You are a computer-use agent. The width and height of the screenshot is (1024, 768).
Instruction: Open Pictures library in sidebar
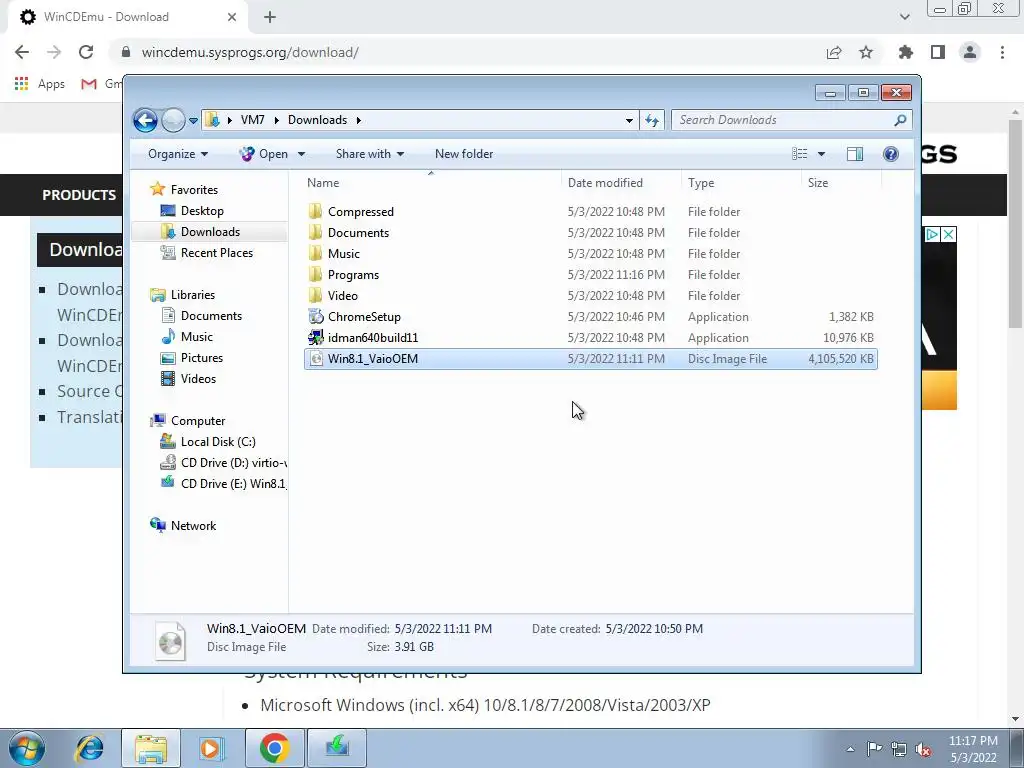point(201,358)
